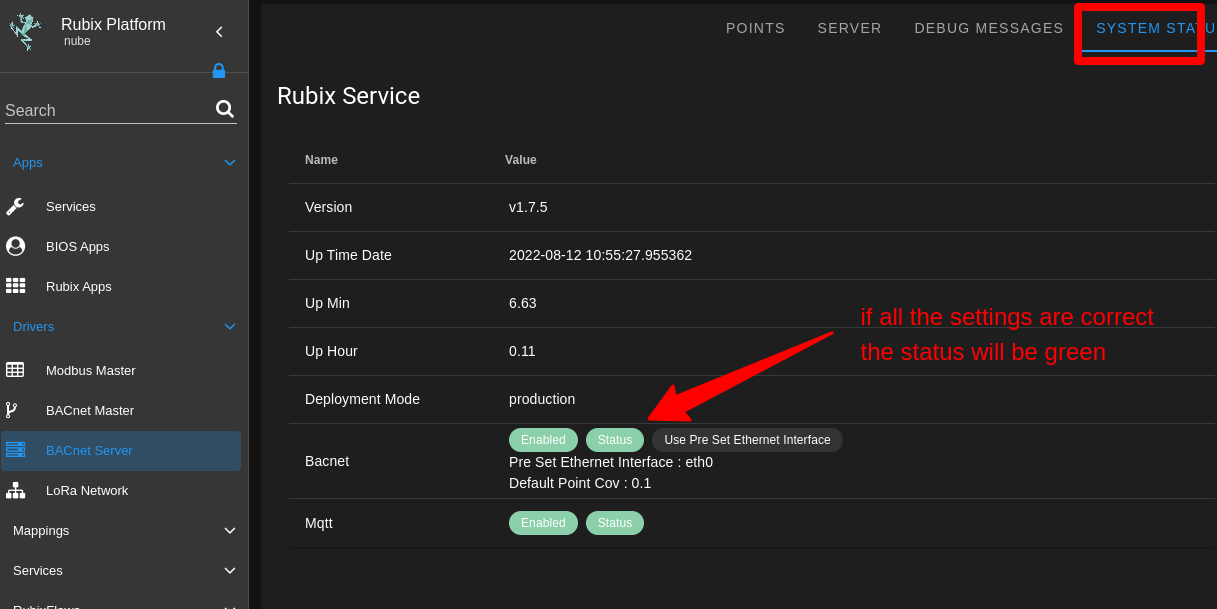Expand the lower Services section chevron

[230, 570]
